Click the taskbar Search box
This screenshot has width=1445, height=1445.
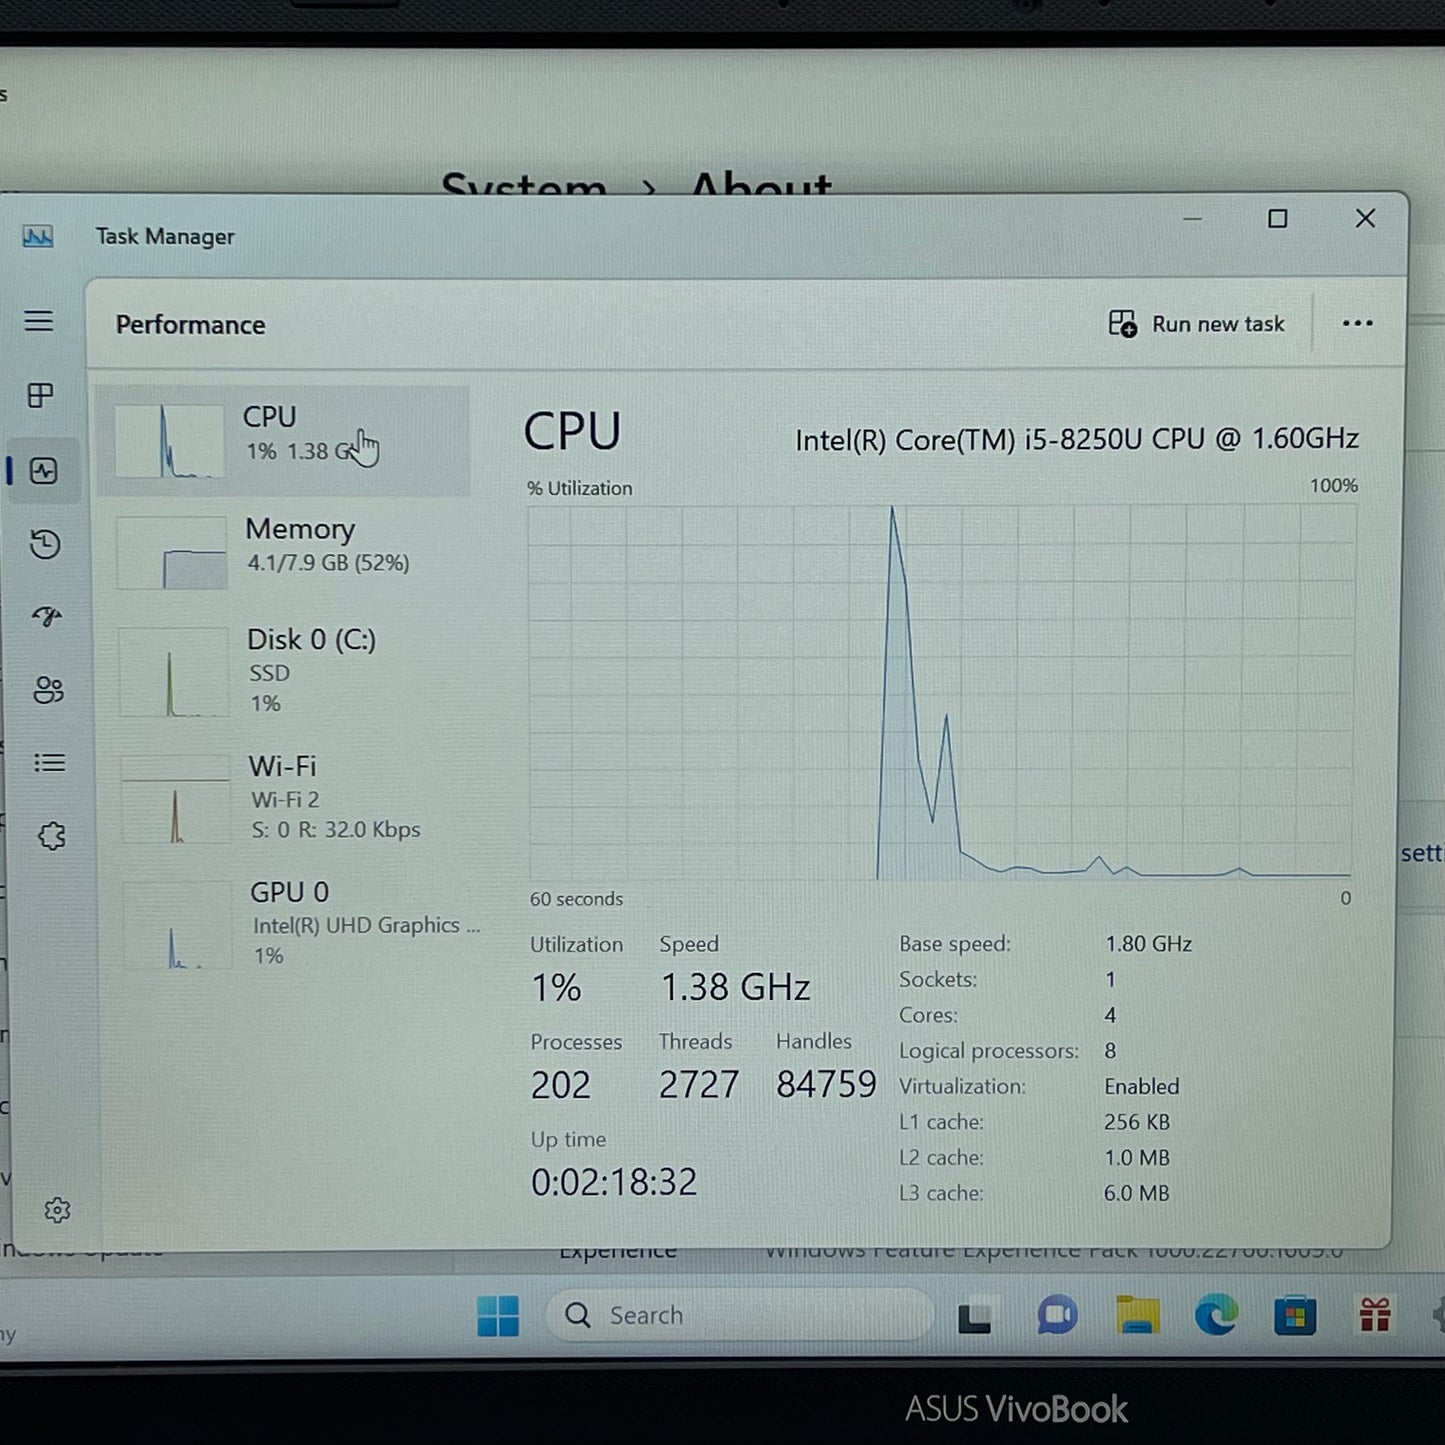tap(738, 1315)
